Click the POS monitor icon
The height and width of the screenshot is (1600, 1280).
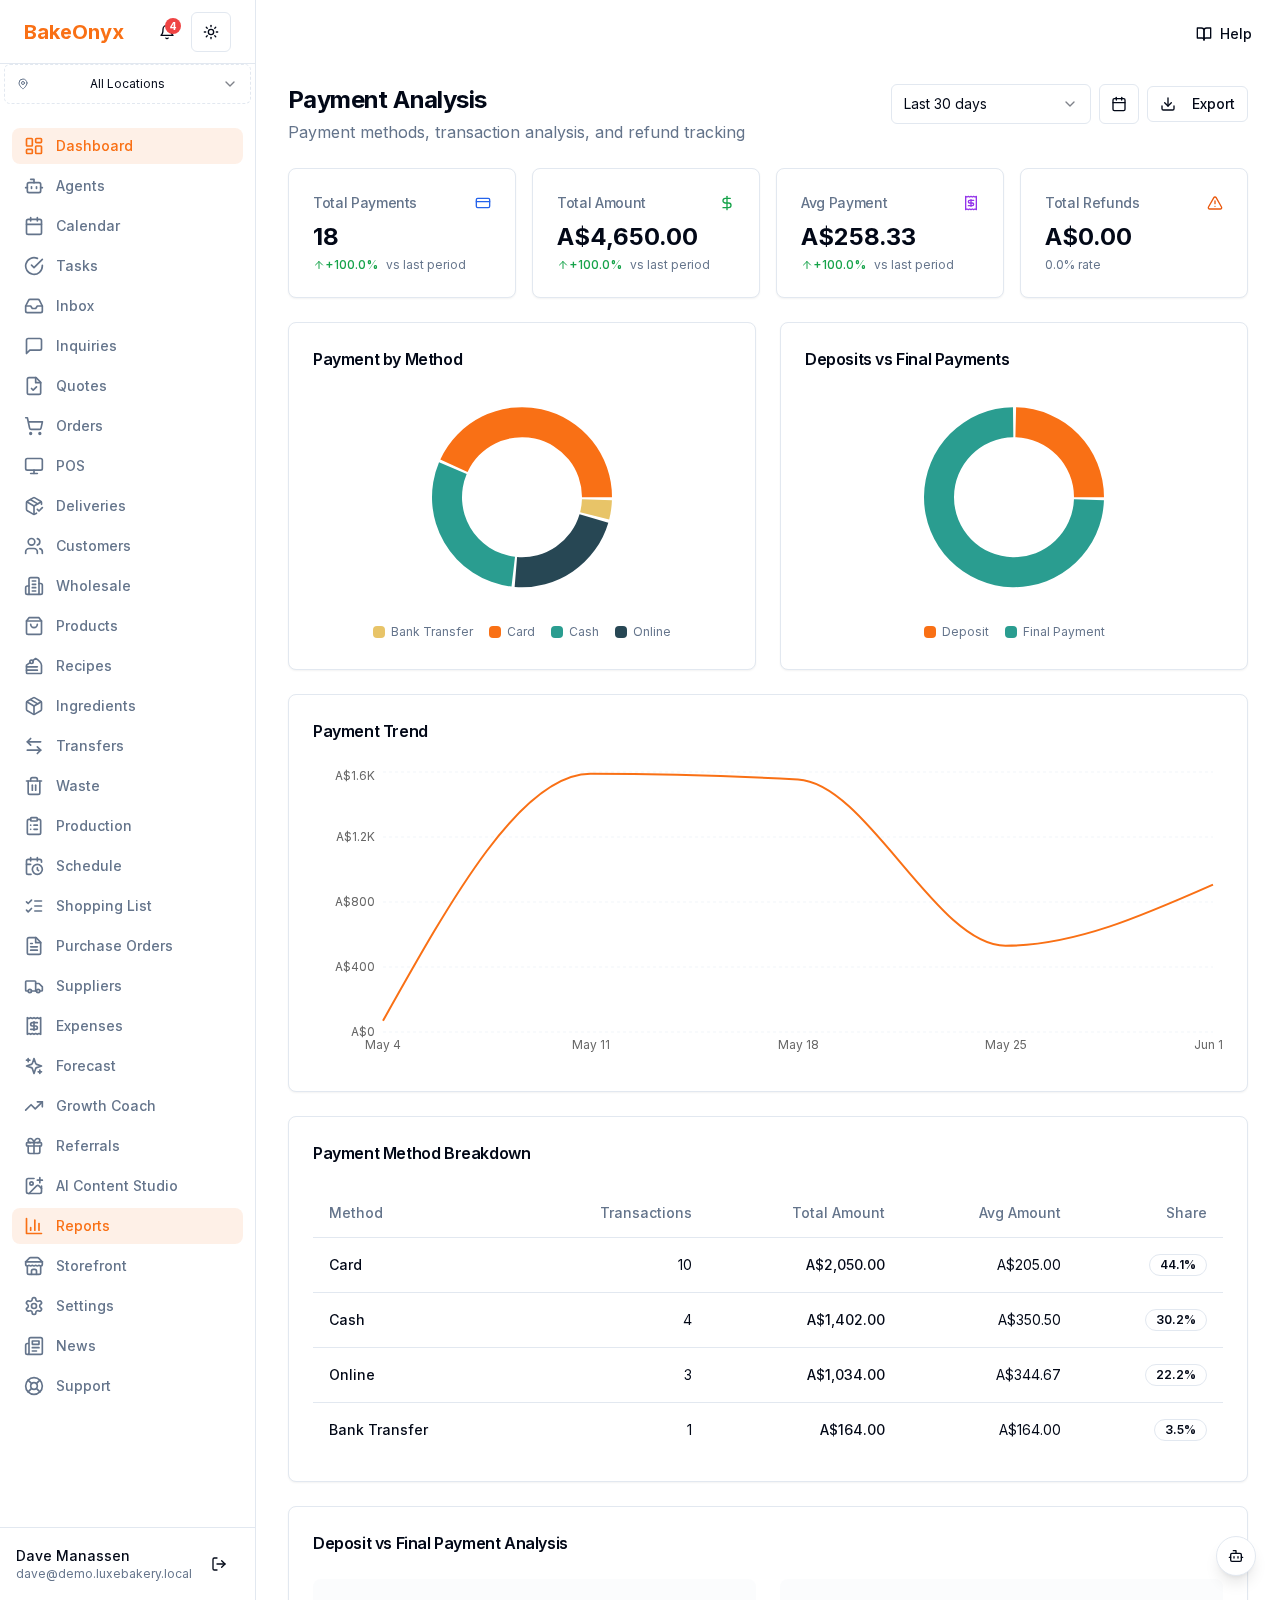(x=34, y=466)
